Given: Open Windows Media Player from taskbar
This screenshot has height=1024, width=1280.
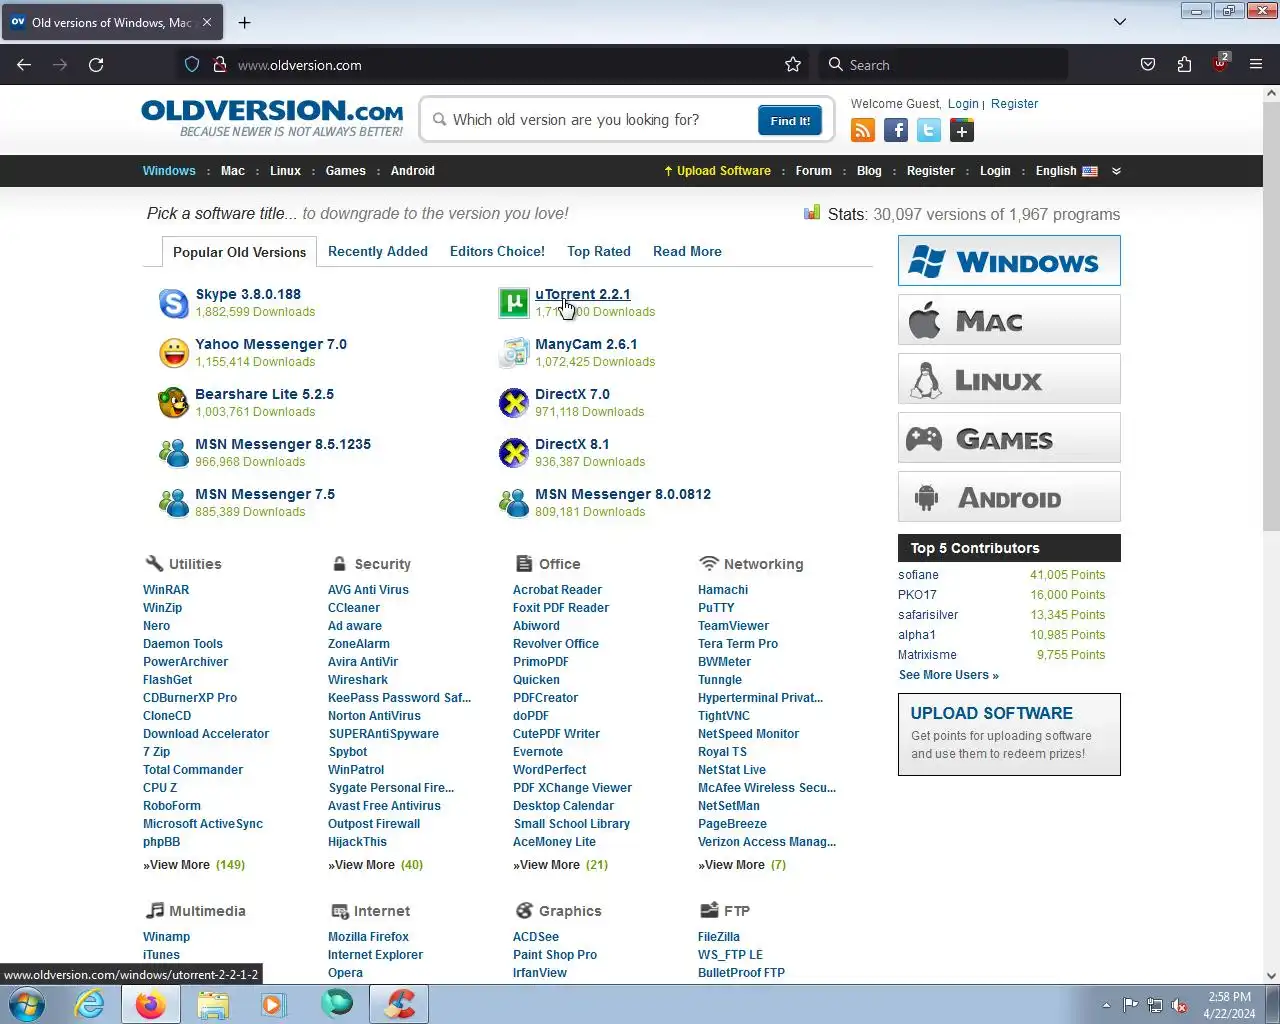Looking at the screenshot, I should tap(273, 1004).
